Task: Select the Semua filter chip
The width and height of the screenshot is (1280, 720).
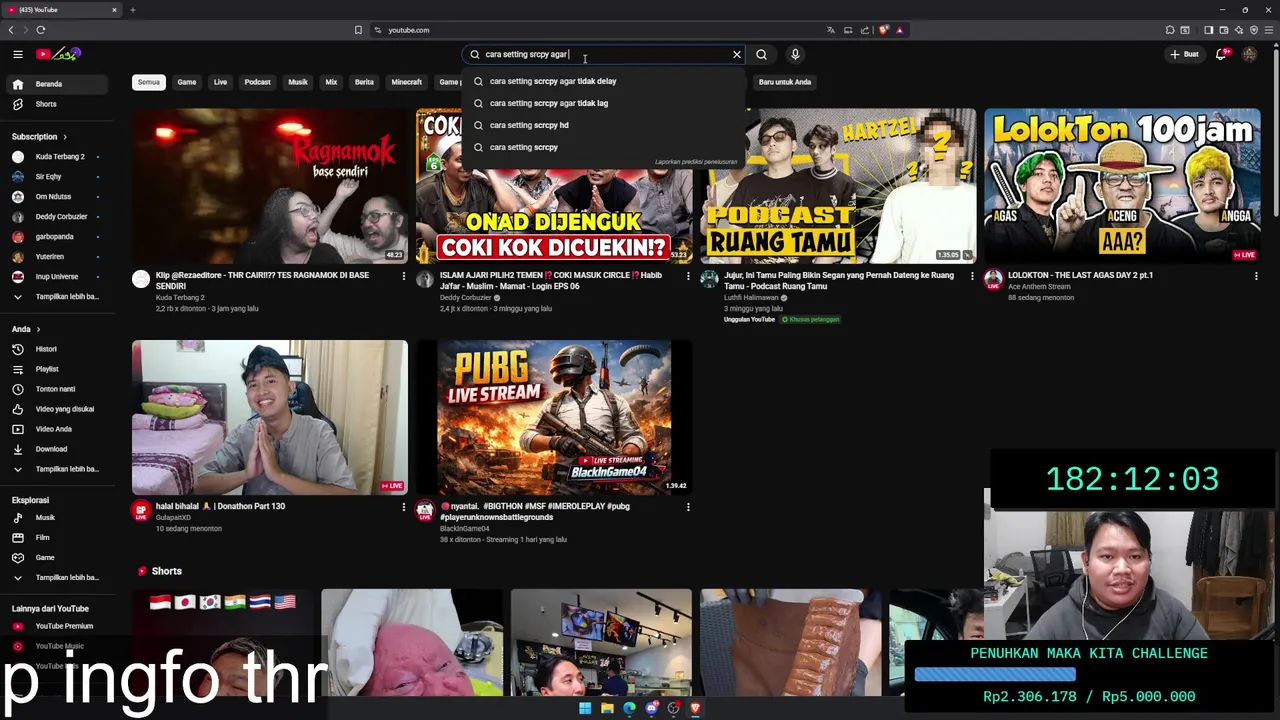Action: click(x=149, y=82)
